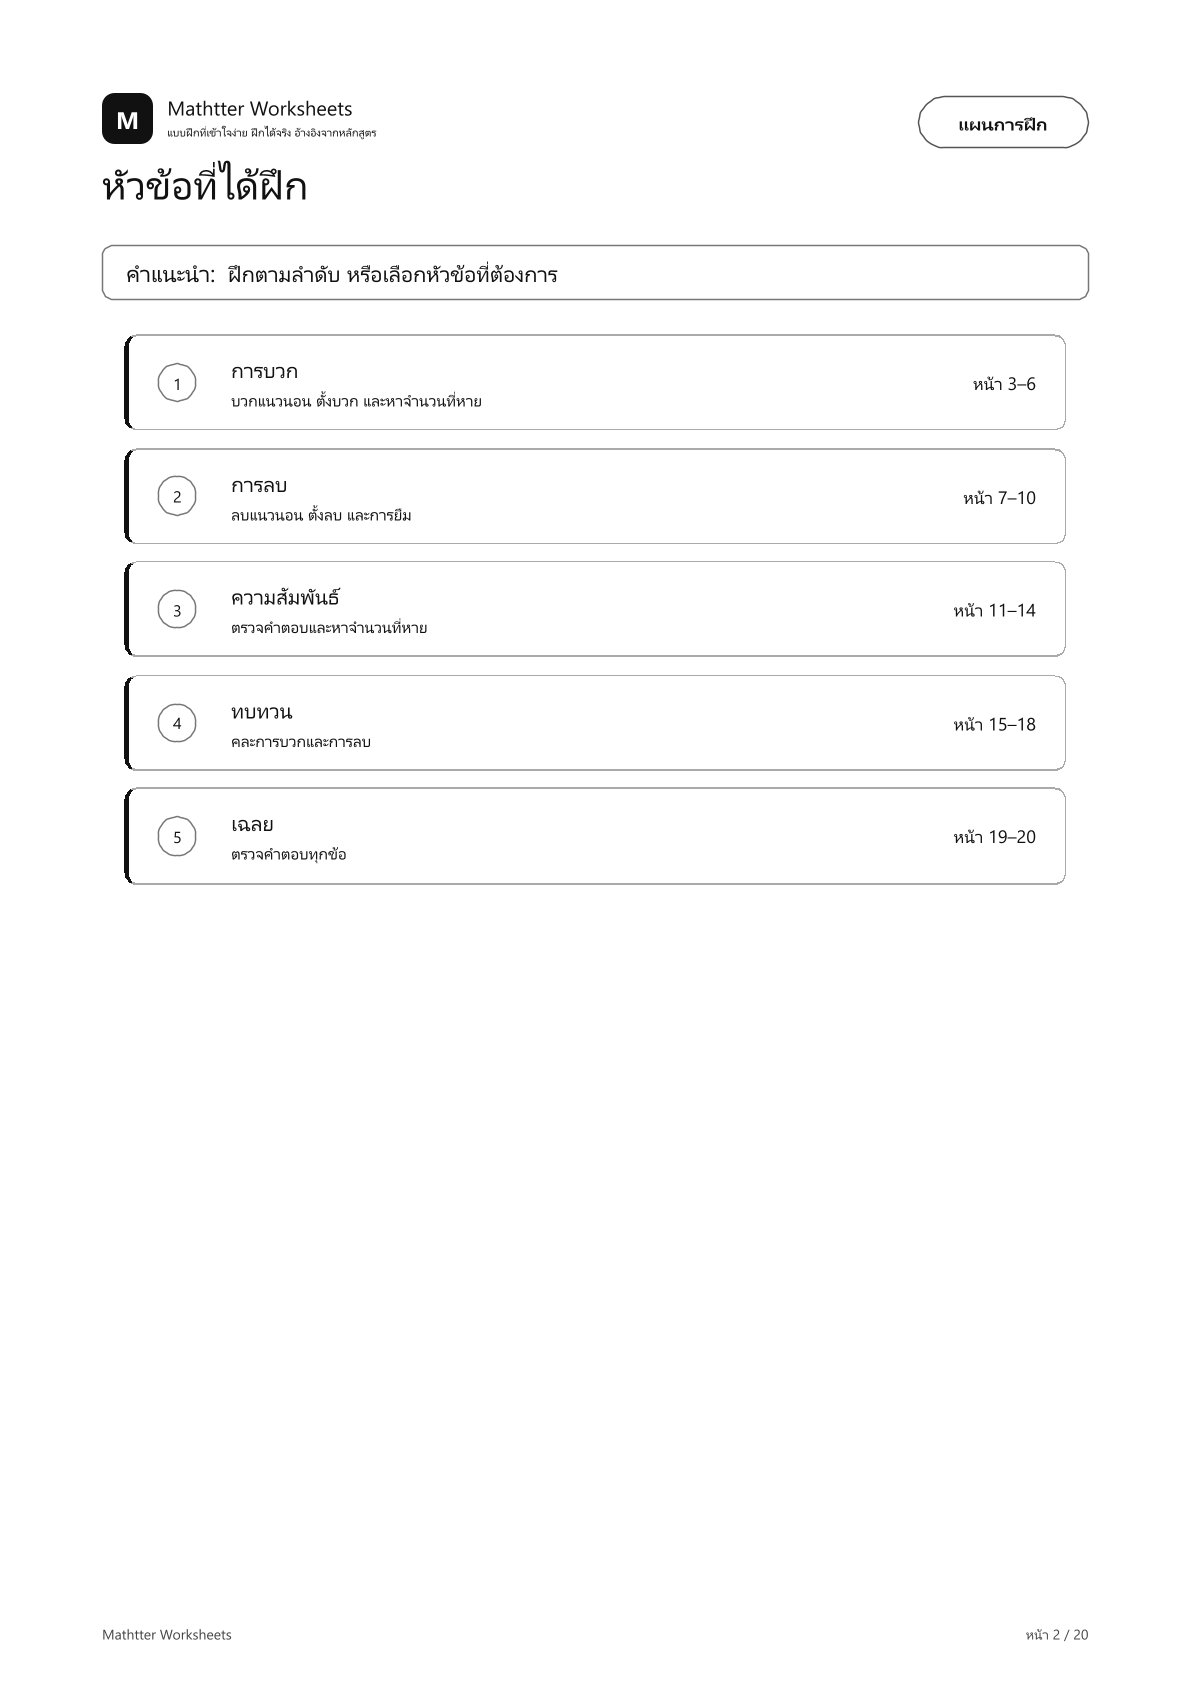Click the Mathtter Worksheets header title
The image size is (1189, 1683).
tap(260, 108)
